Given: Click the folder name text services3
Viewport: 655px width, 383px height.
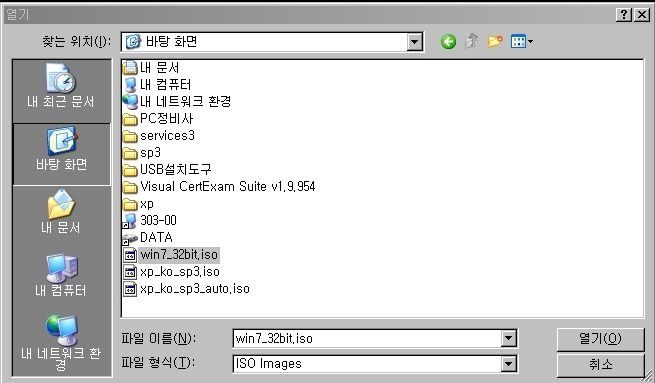Looking at the screenshot, I should 167,136.
